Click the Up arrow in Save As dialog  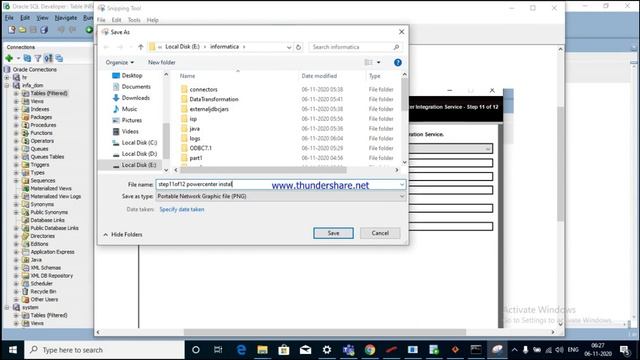[140, 47]
